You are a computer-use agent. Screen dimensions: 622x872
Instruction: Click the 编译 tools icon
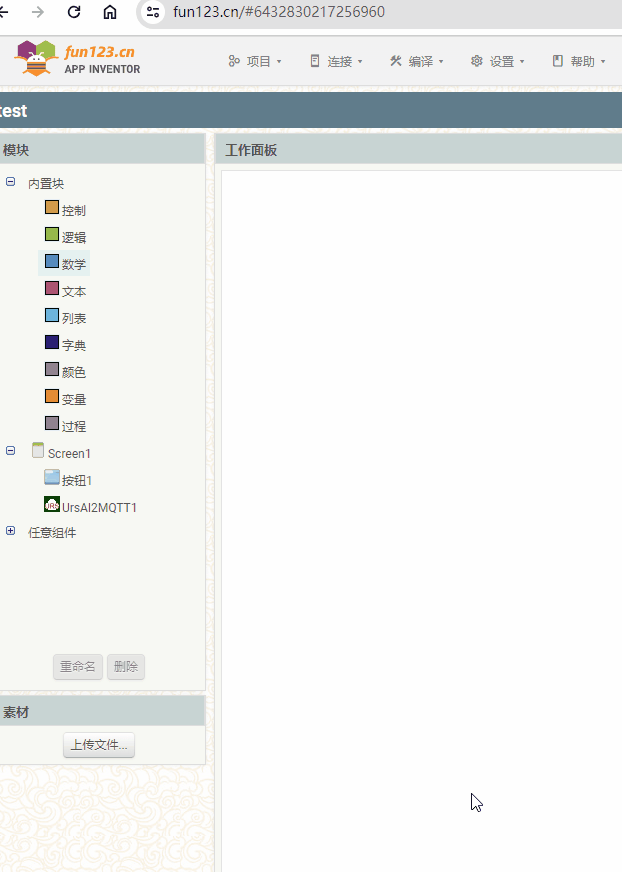pyautogui.click(x=396, y=61)
